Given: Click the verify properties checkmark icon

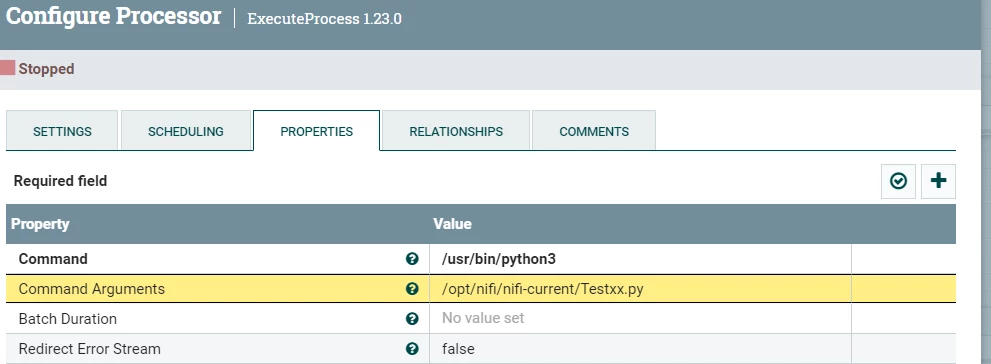Looking at the screenshot, I should tap(898, 181).
